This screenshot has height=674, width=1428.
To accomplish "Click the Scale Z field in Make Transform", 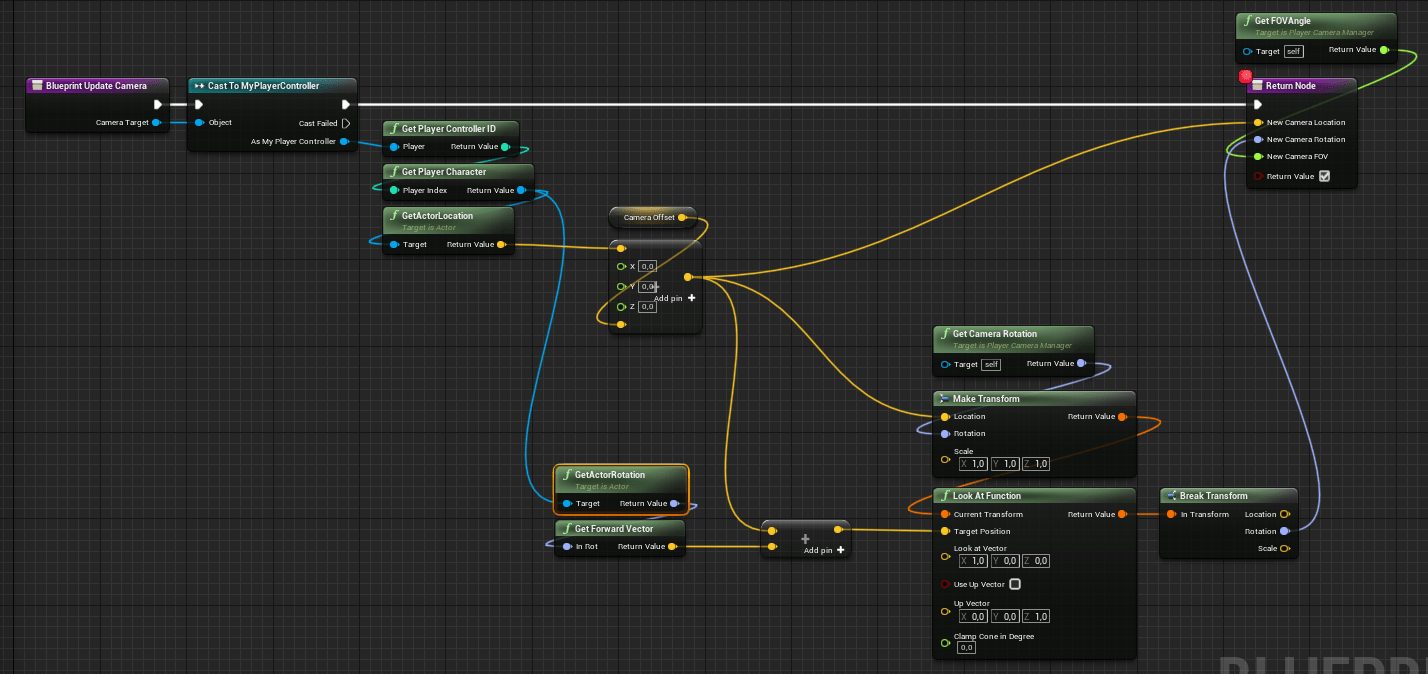I will point(1035,464).
